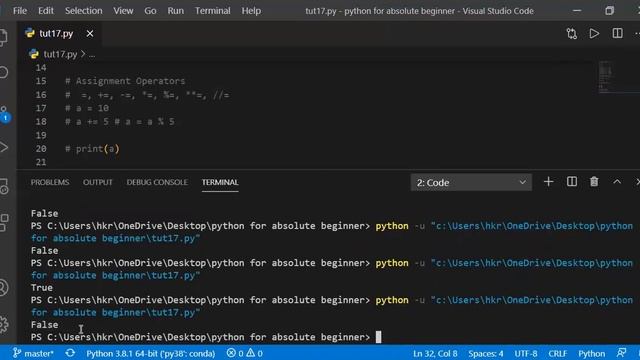
Task: Split the editor to the right
Action: click(618, 33)
